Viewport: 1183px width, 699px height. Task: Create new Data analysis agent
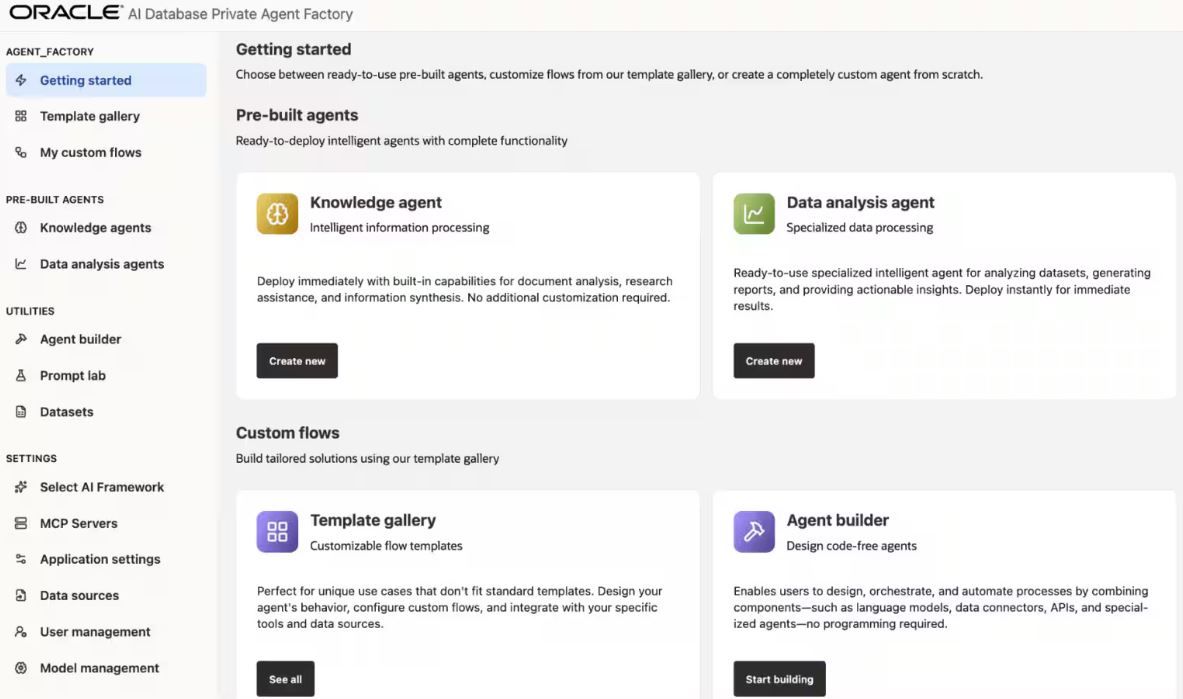coord(774,361)
